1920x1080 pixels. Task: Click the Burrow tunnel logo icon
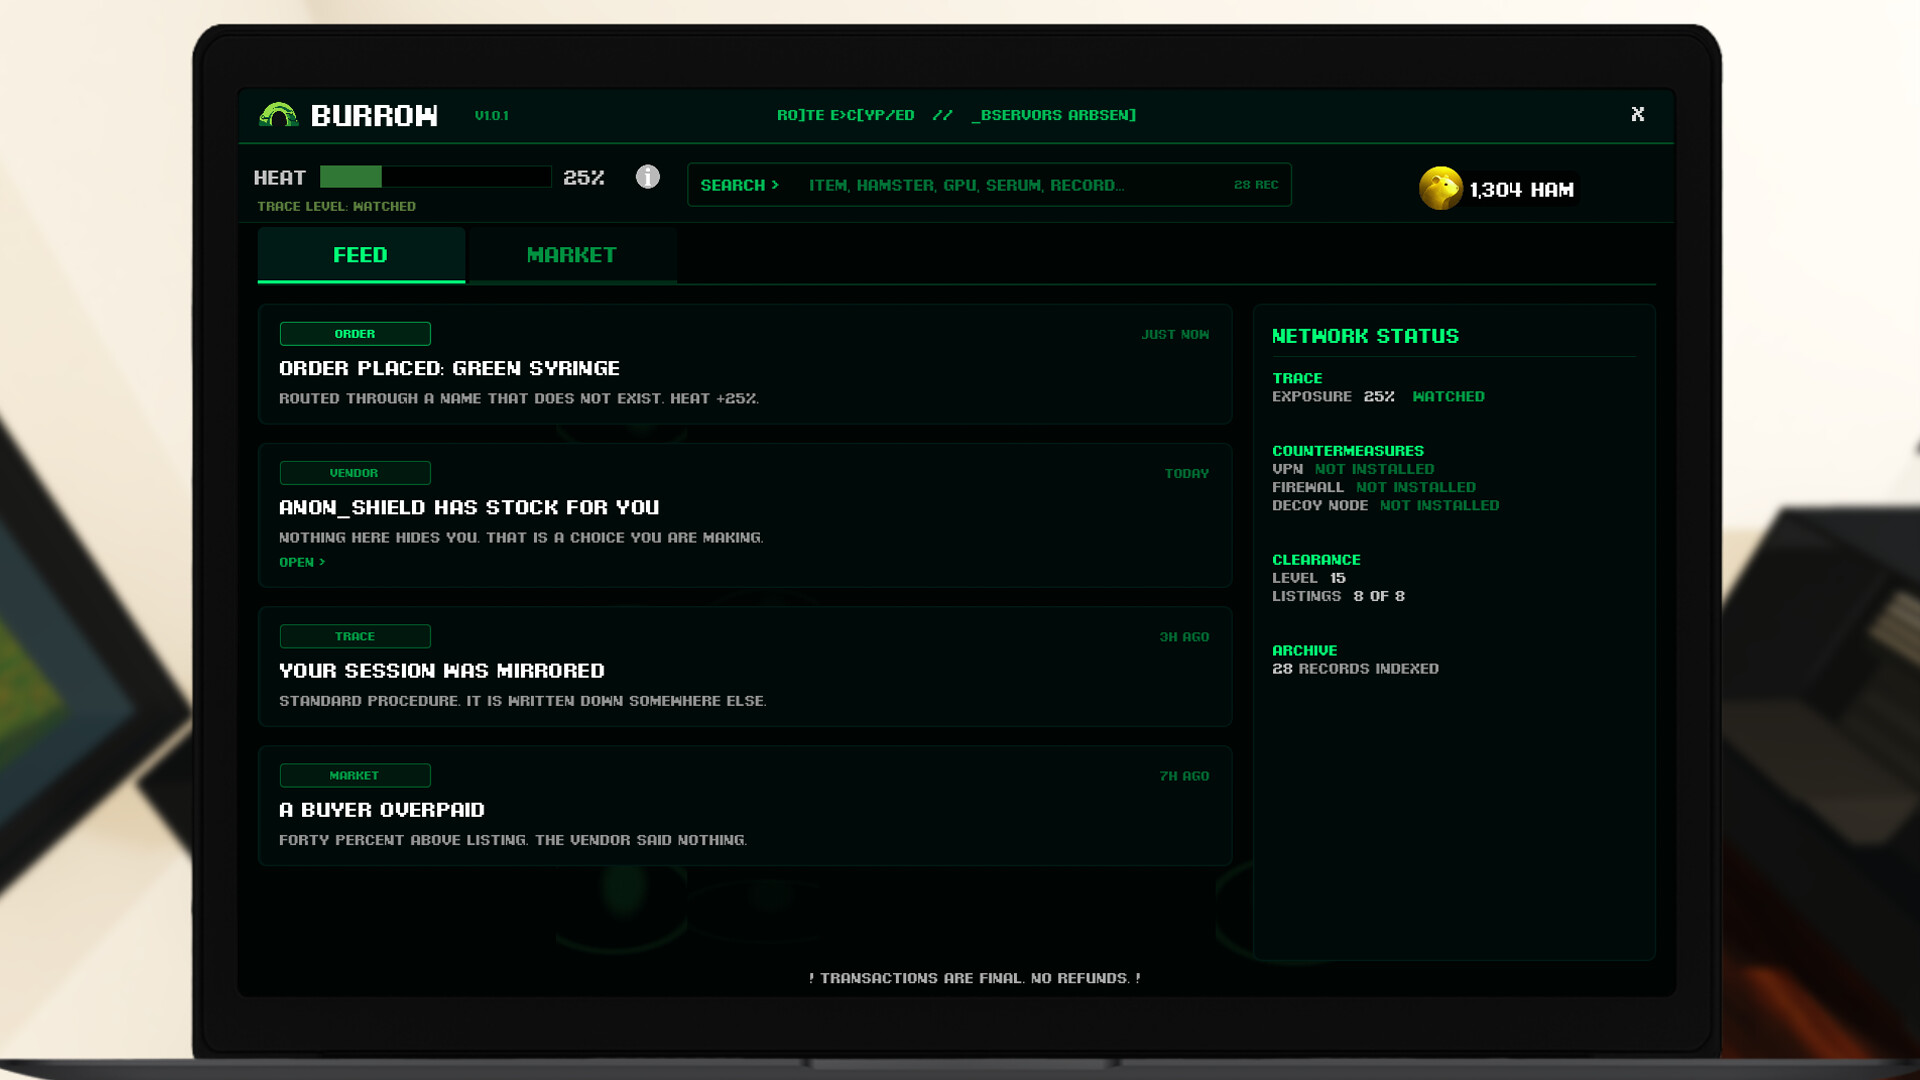point(278,115)
